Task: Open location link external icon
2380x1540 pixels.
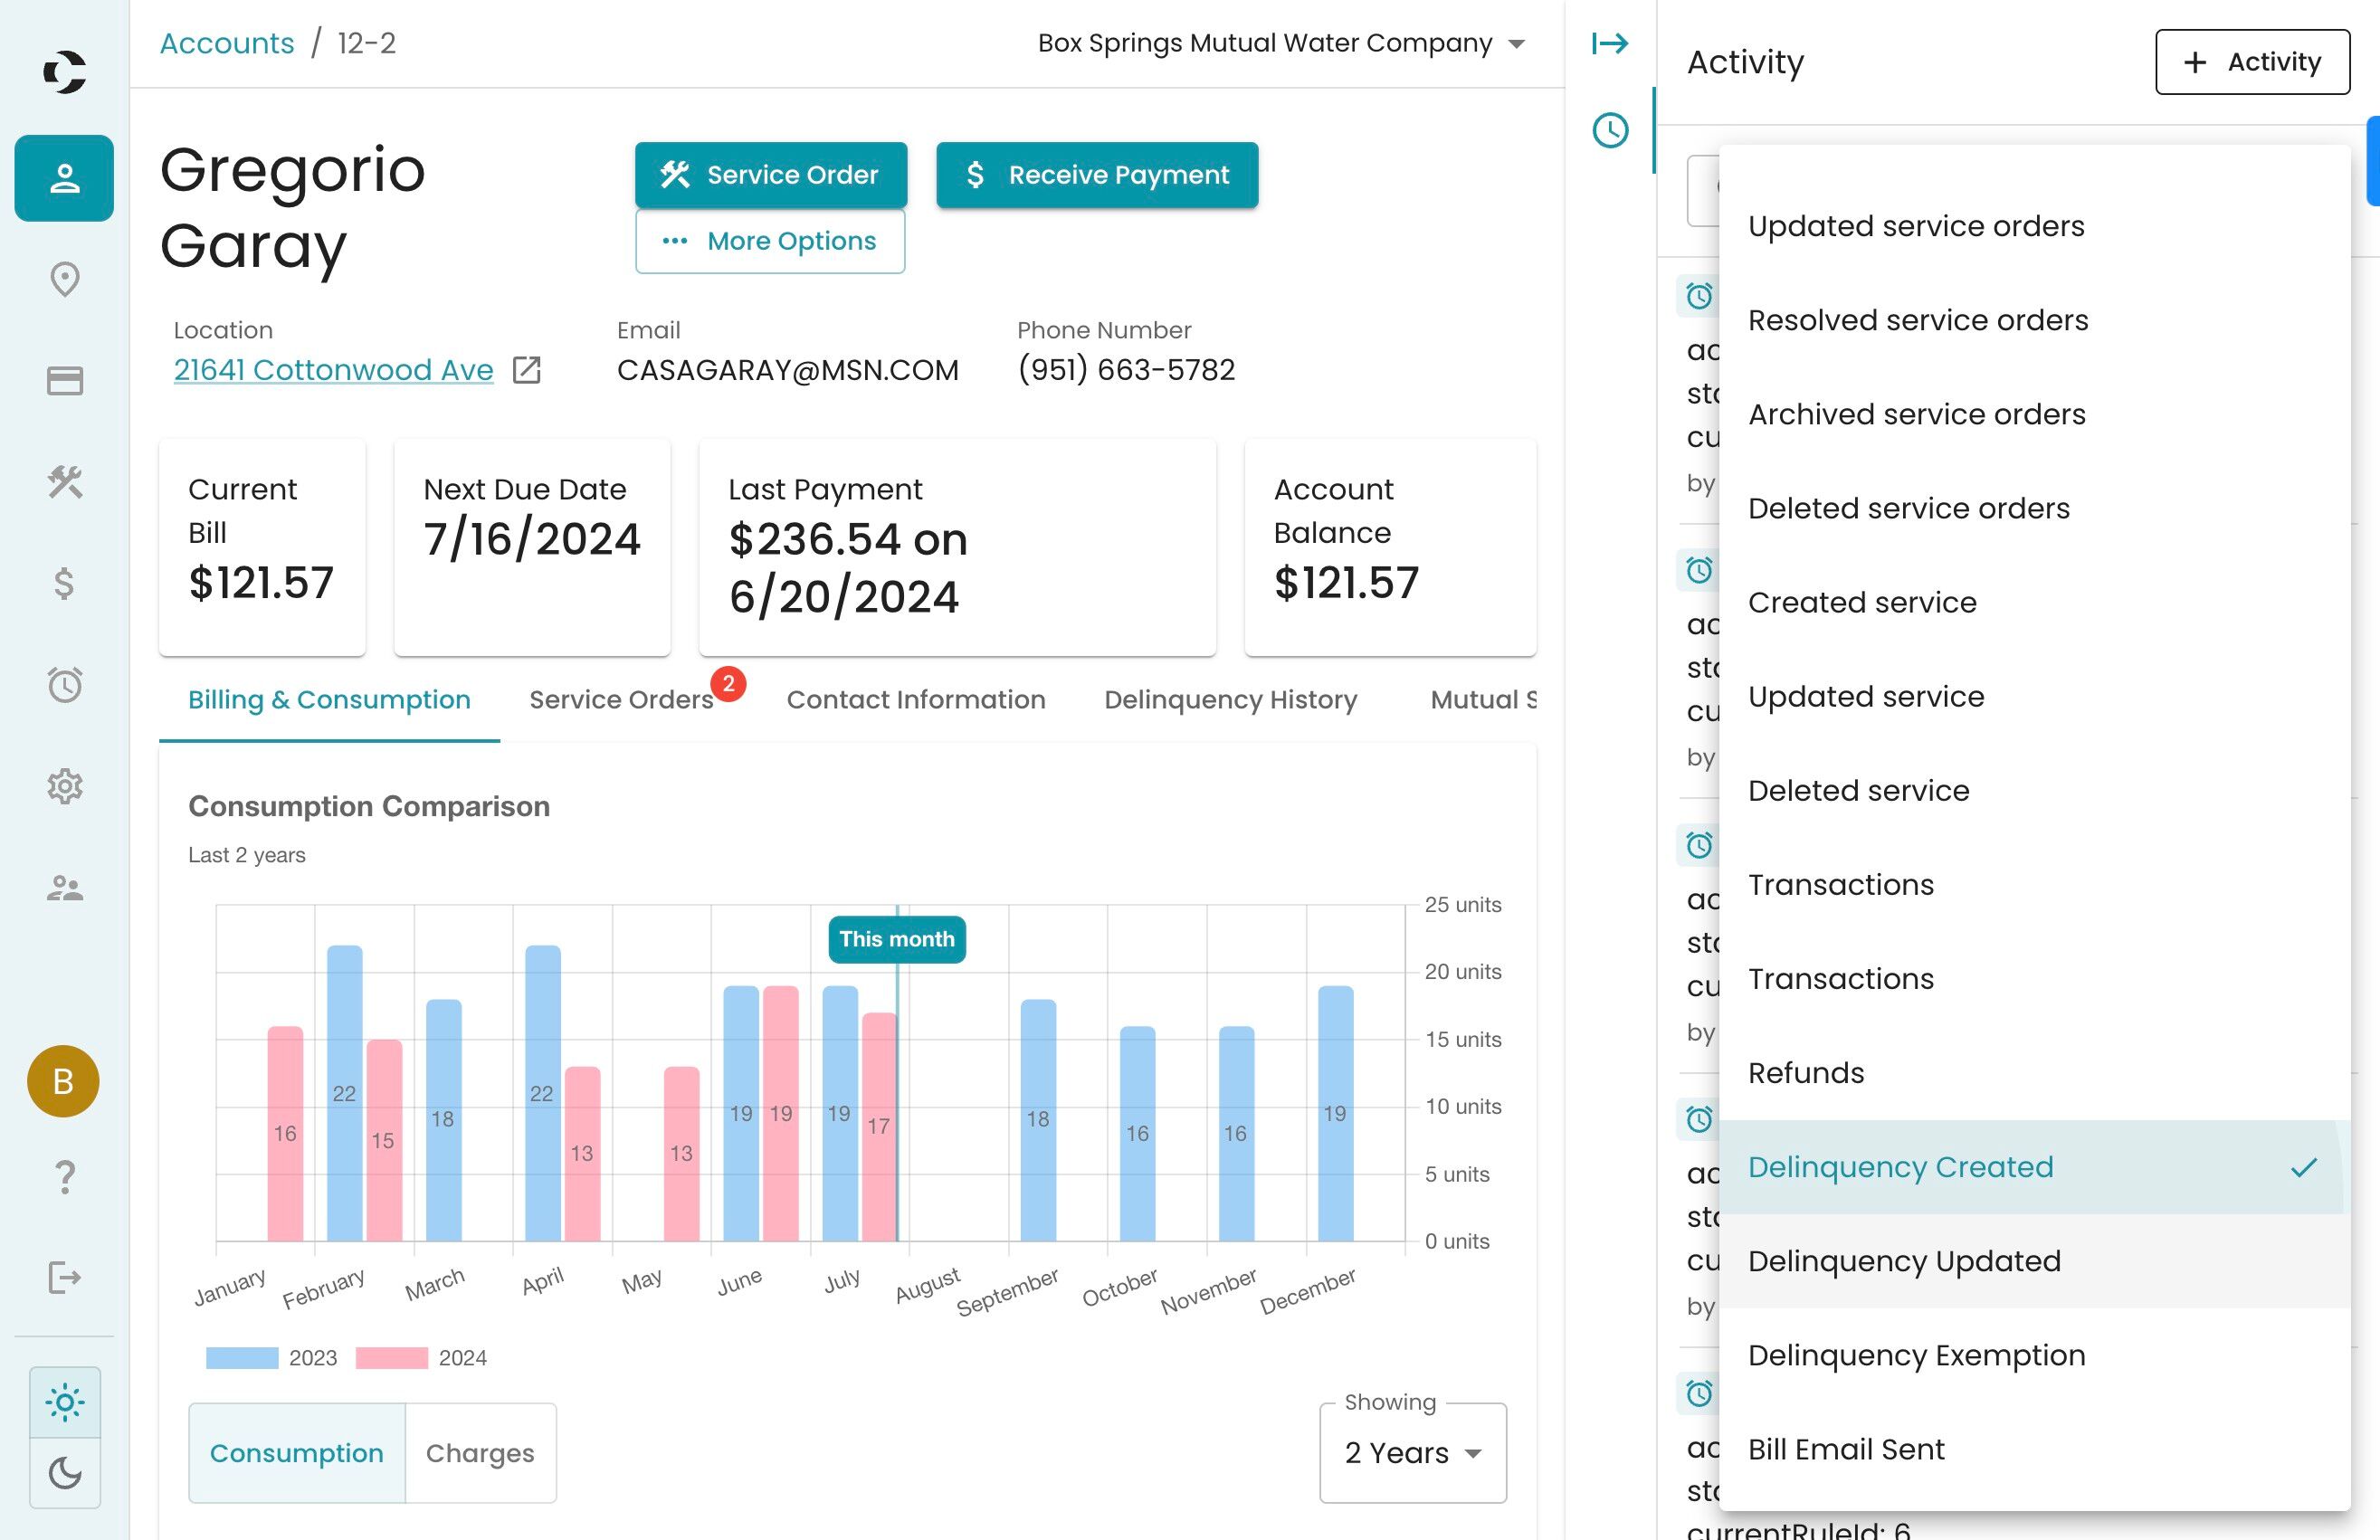Action: [526, 370]
